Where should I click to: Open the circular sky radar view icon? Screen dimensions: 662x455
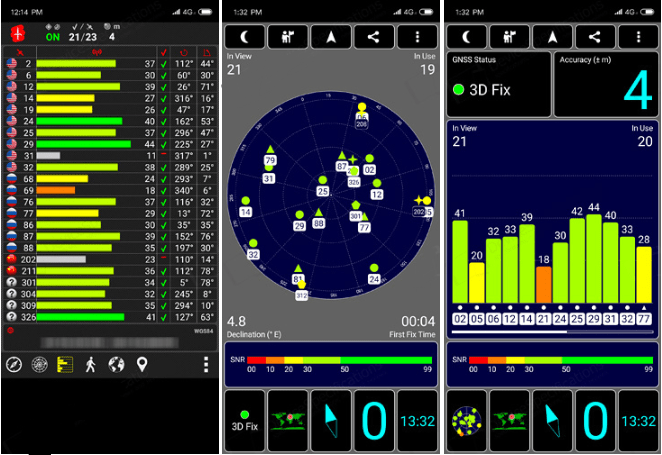[40, 365]
